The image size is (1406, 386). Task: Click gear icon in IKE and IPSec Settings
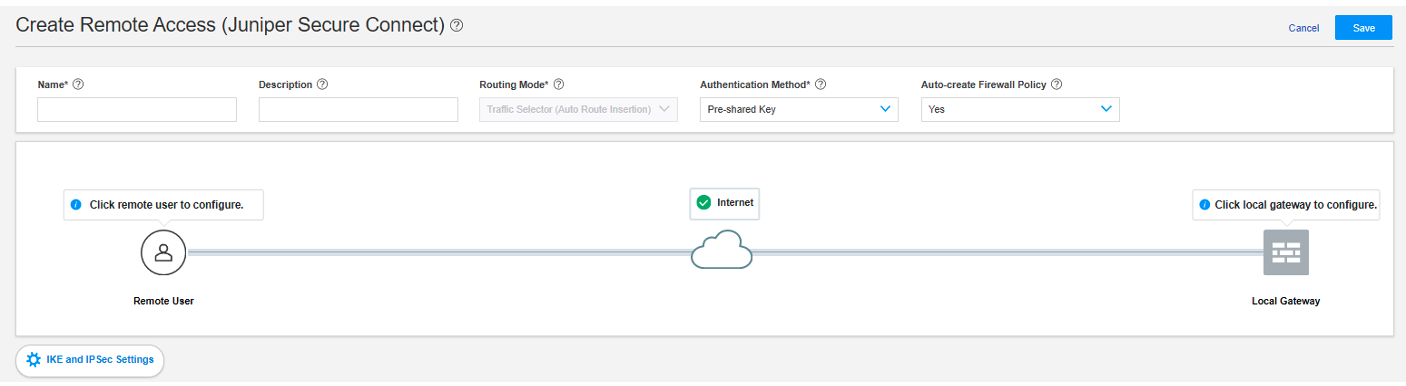(33, 360)
